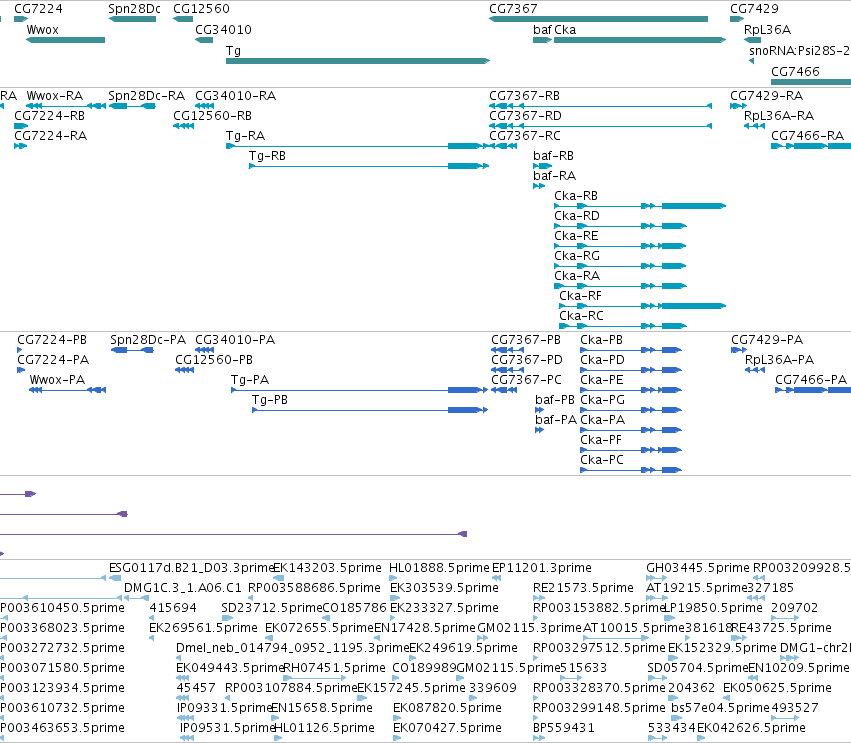This screenshot has height=743, width=851.
Task: Click the Wwox-PA protein label
Action: (x=57, y=380)
